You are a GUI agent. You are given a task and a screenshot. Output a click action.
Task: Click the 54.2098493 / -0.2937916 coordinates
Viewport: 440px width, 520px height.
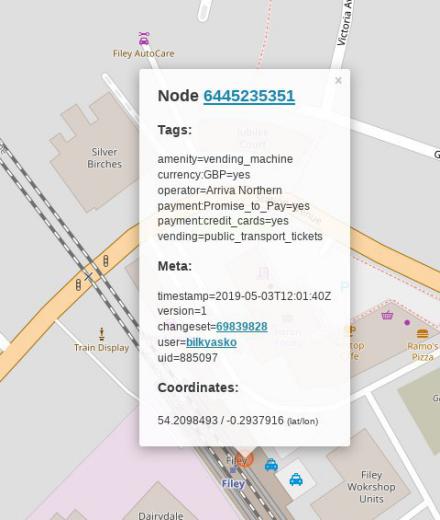click(220, 420)
